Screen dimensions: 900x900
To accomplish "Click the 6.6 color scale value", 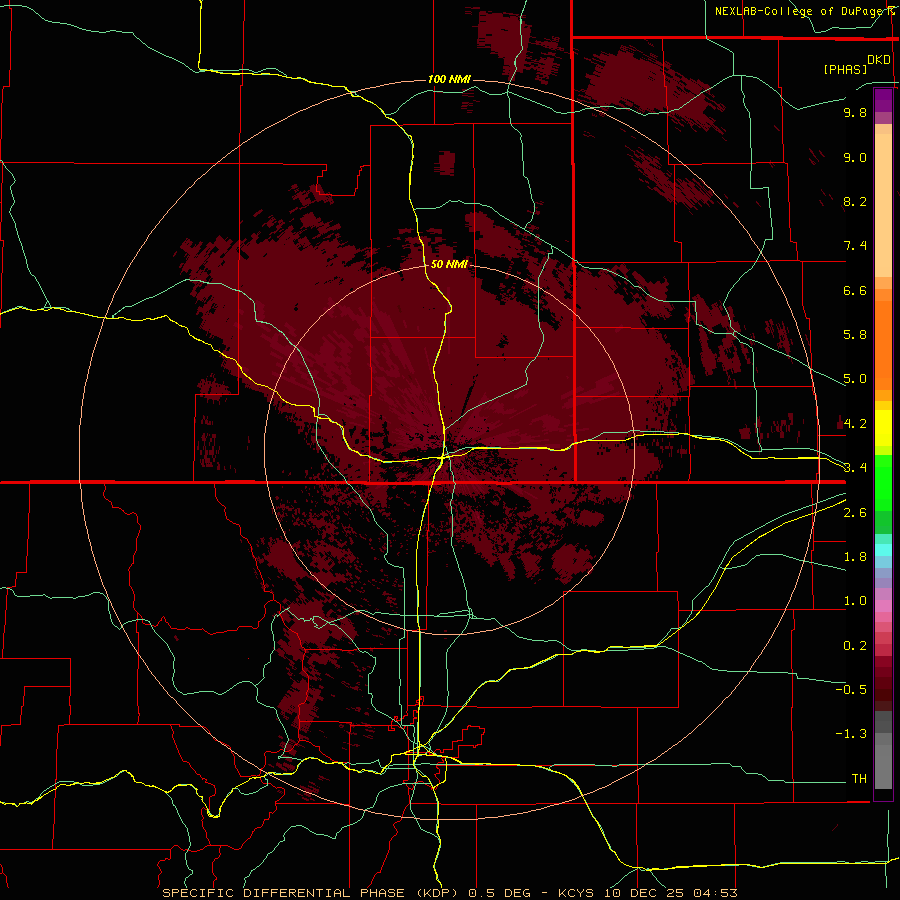I will (855, 290).
